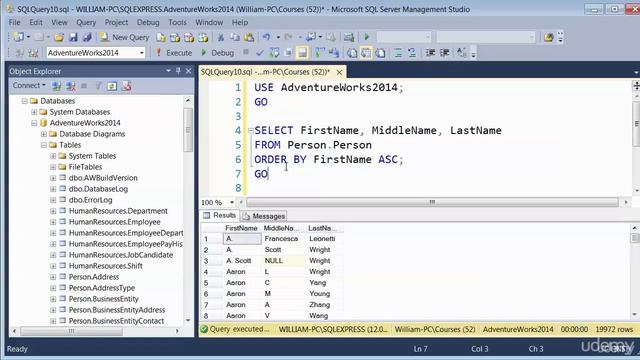The width and height of the screenshot is (640, 360).
Task: Click the Execute button with red exclamation
Action: click(x=174, y=53)
